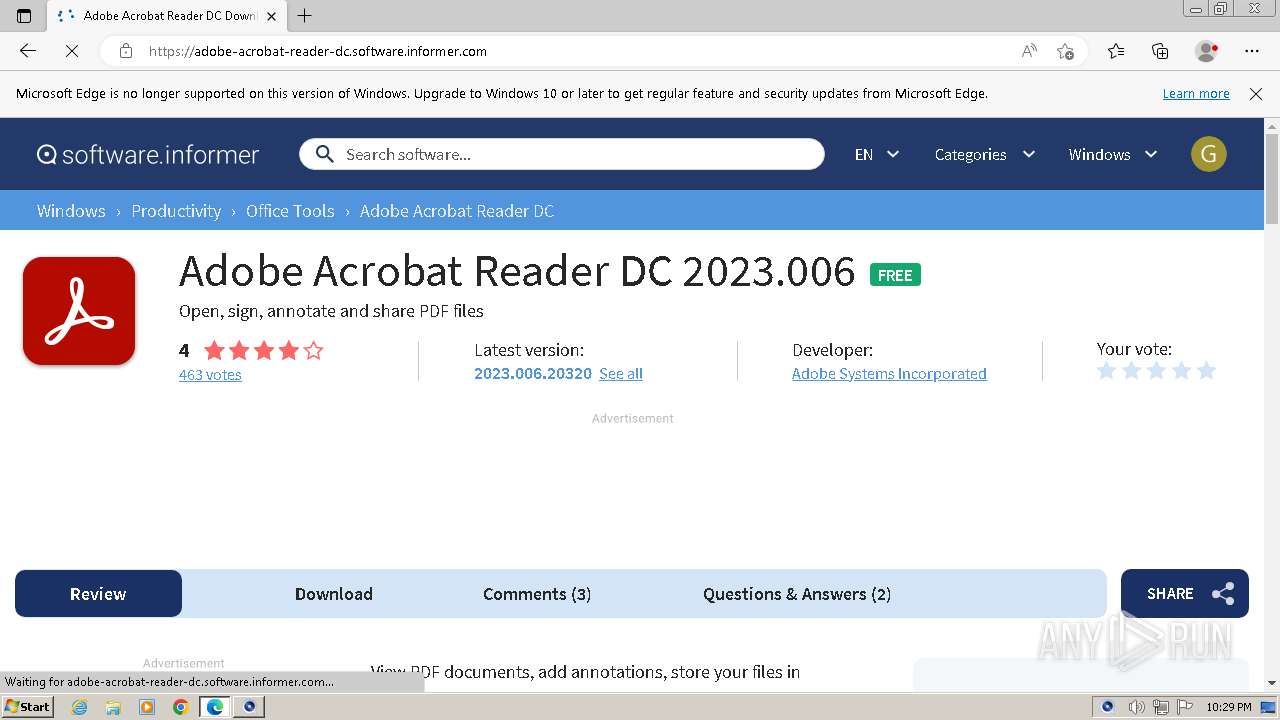Open File Explorer from taskbar
The image size is (1280, 720).
coord(113,707)
